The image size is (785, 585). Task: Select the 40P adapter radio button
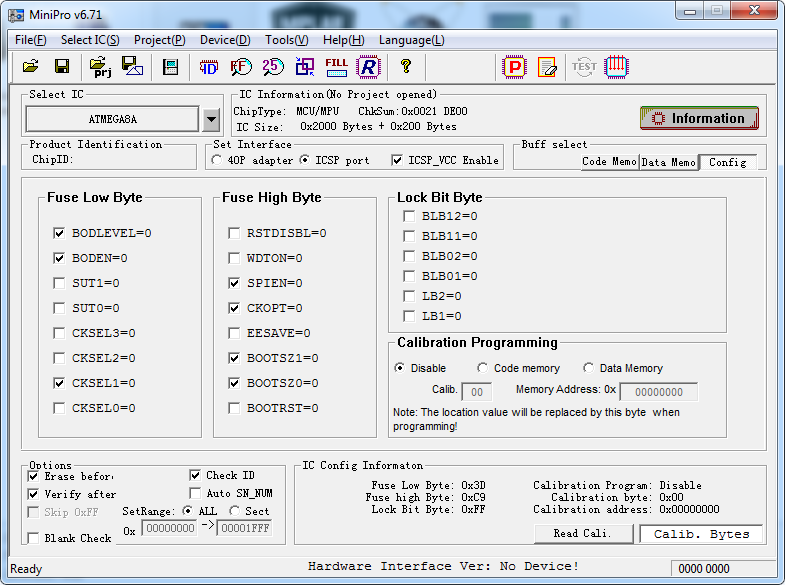216,160
